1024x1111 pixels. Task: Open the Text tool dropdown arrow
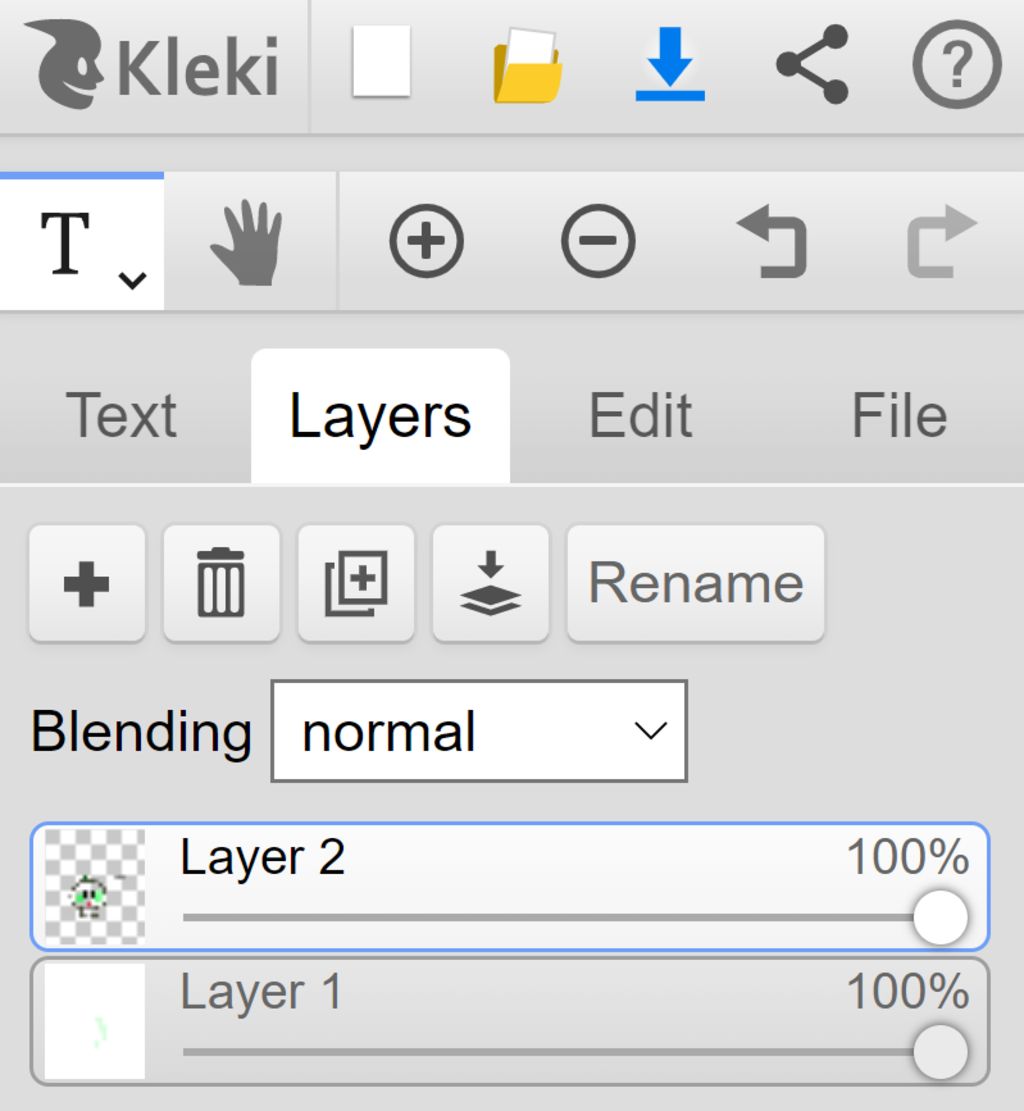tap(132, 280)
